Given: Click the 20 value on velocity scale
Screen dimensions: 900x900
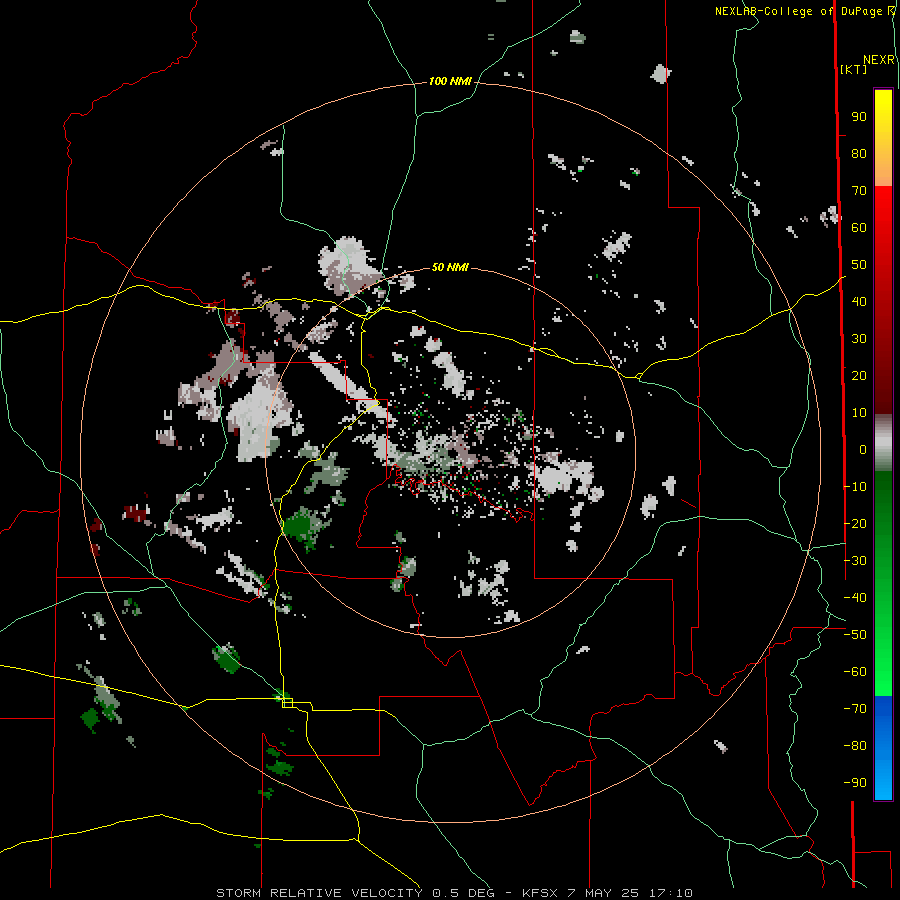Looking at the screenshot, I should (x=859, y=376).
